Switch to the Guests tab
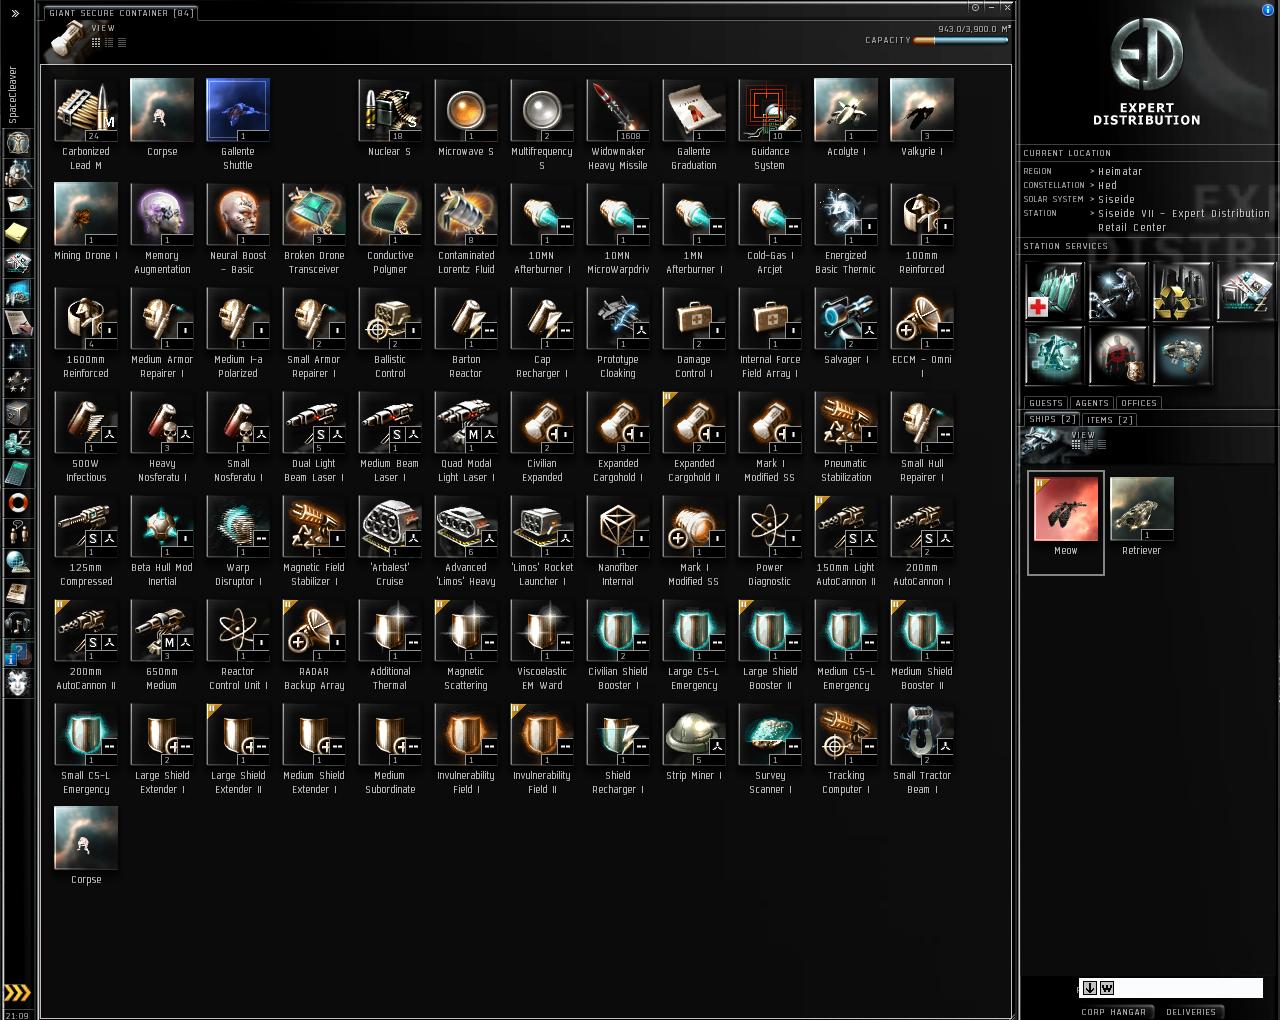The width and height of the screenshot is (1280, 1020). 1046,403
